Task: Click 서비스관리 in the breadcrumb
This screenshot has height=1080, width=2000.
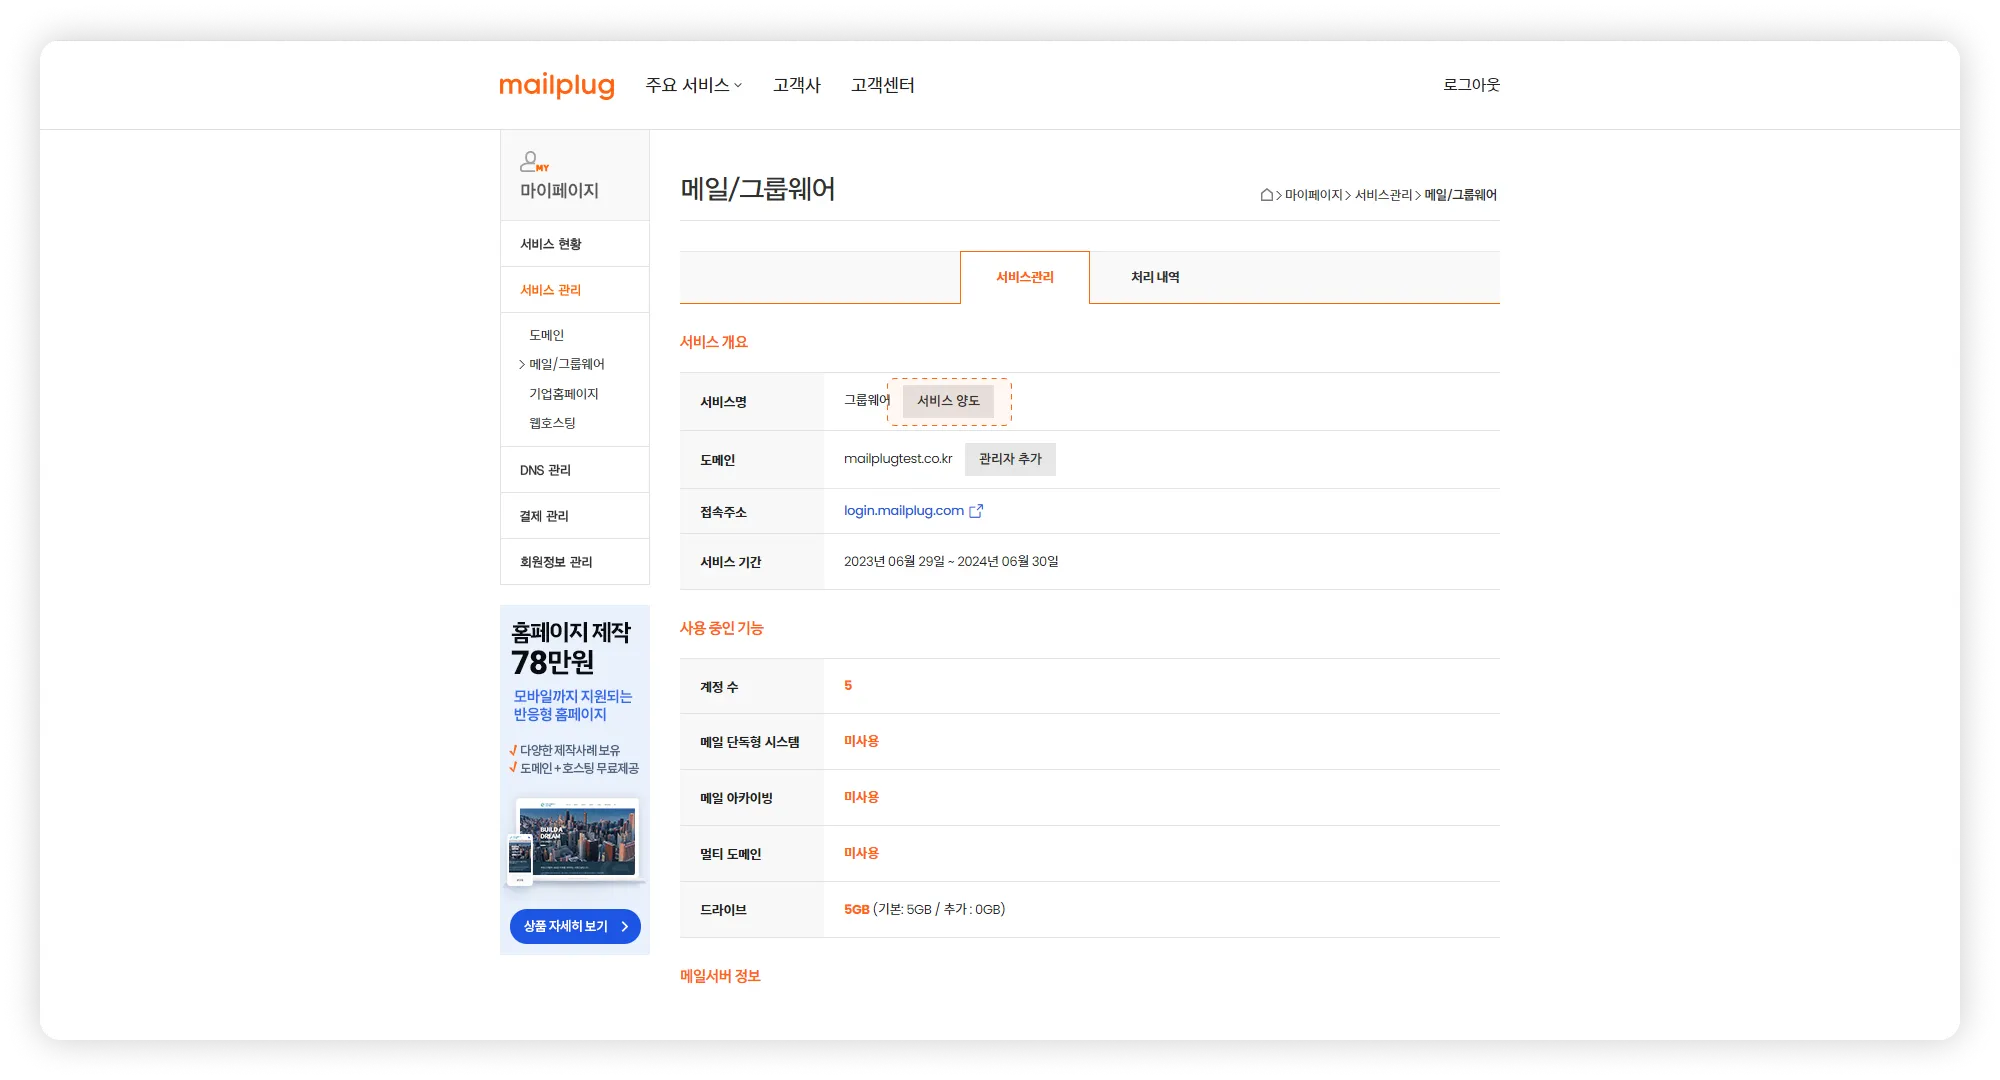Action: 1383,195
